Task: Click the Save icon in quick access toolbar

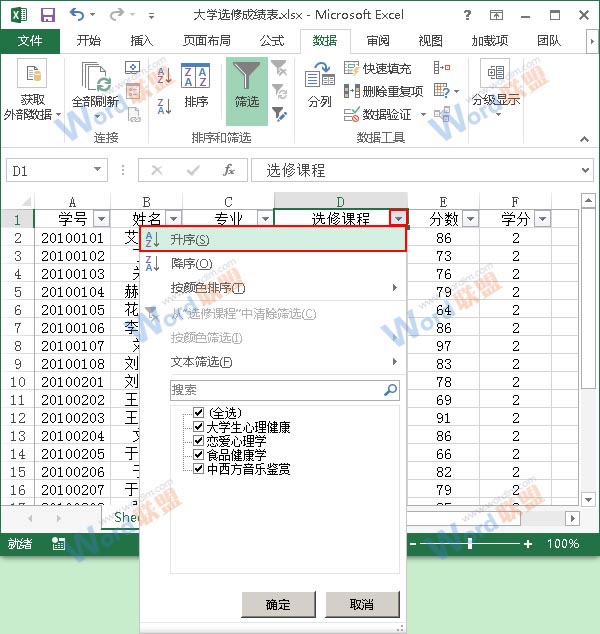Action: (48, 15)
